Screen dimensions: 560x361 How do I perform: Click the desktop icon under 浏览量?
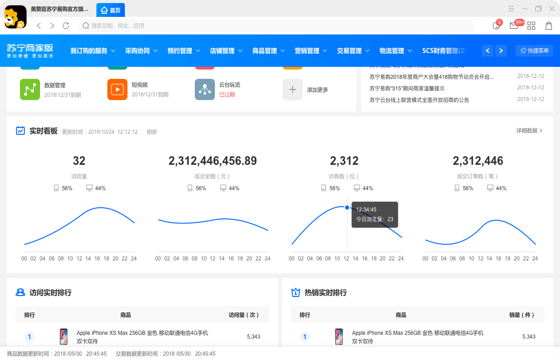(89, 188)
